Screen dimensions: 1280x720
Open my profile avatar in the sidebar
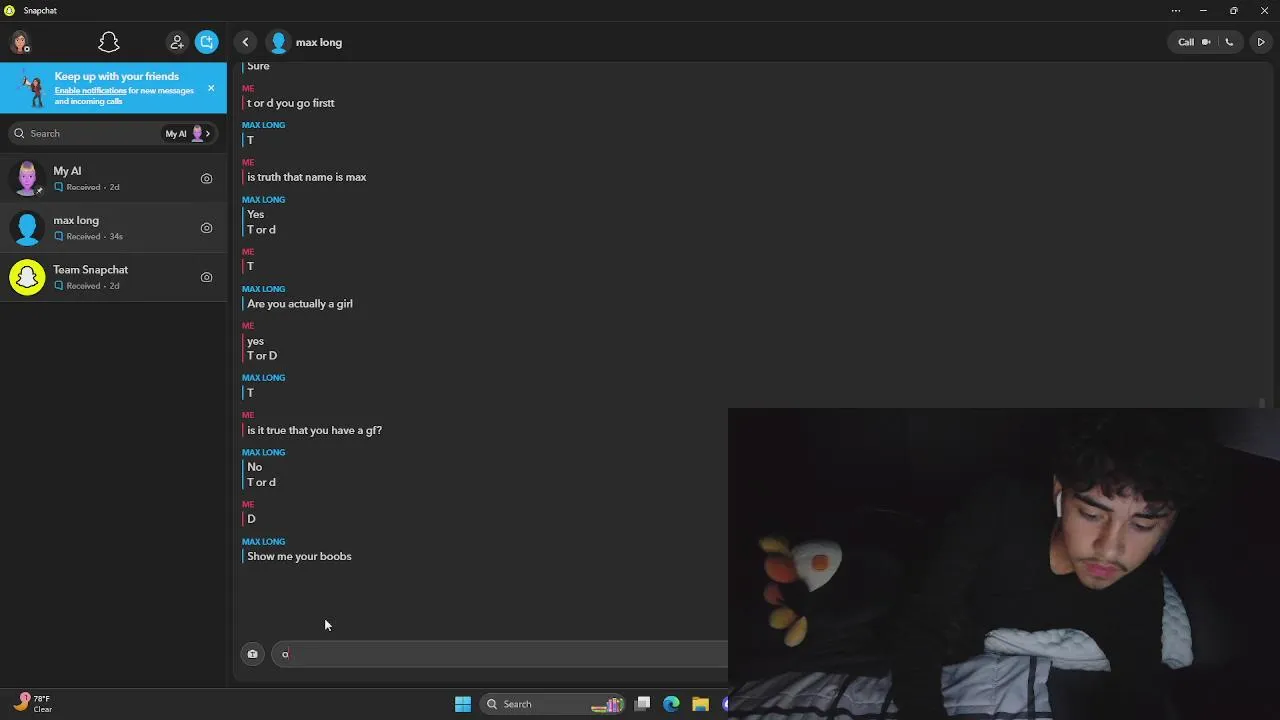point(20,42)
